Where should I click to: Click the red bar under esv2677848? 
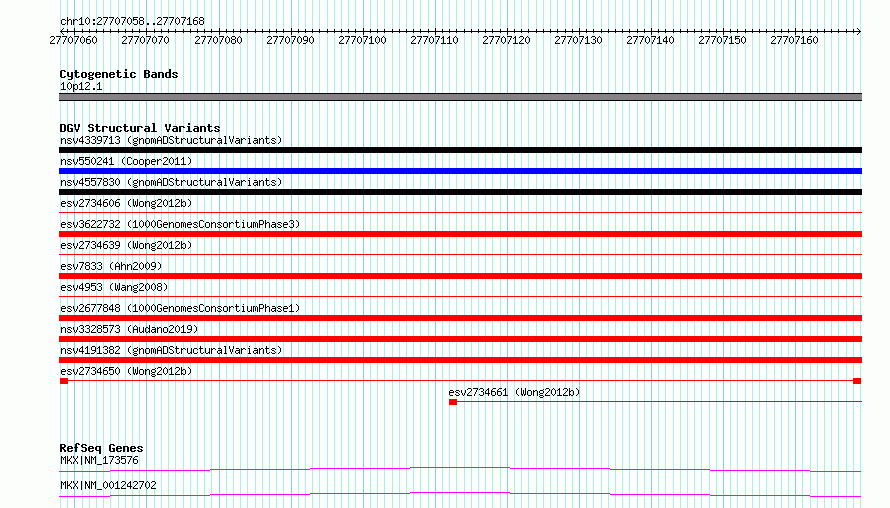(460, 318)
